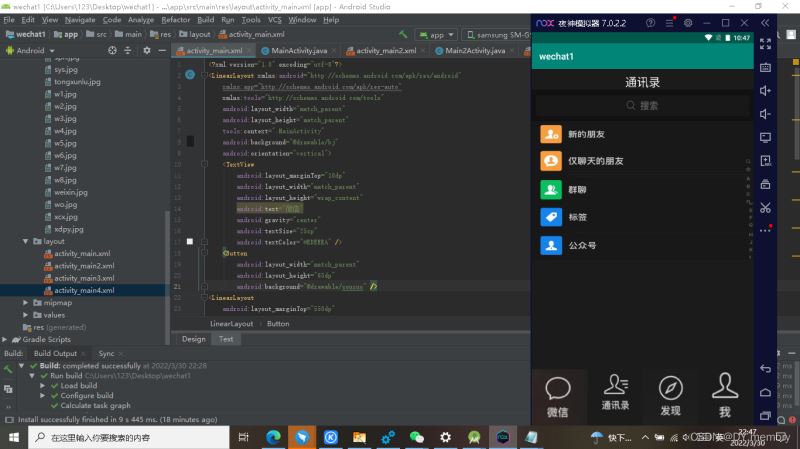
Task: Open the Sync tab in Build panel
Action: coord(106,353)
